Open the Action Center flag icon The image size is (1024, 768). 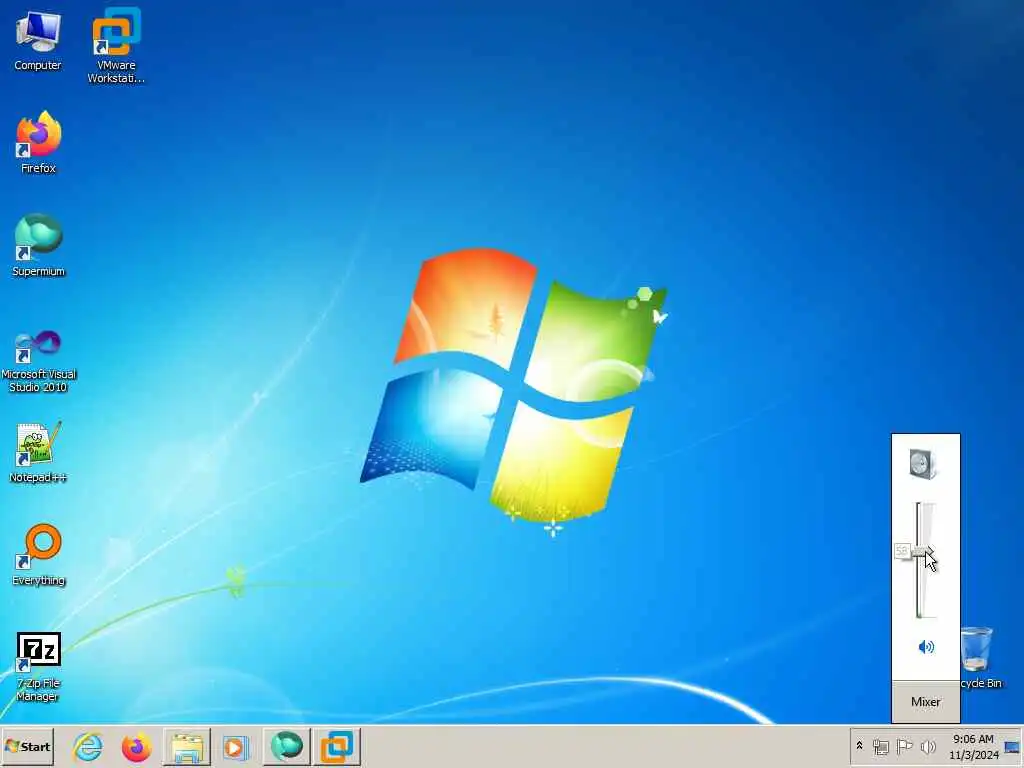click(904, 746)
